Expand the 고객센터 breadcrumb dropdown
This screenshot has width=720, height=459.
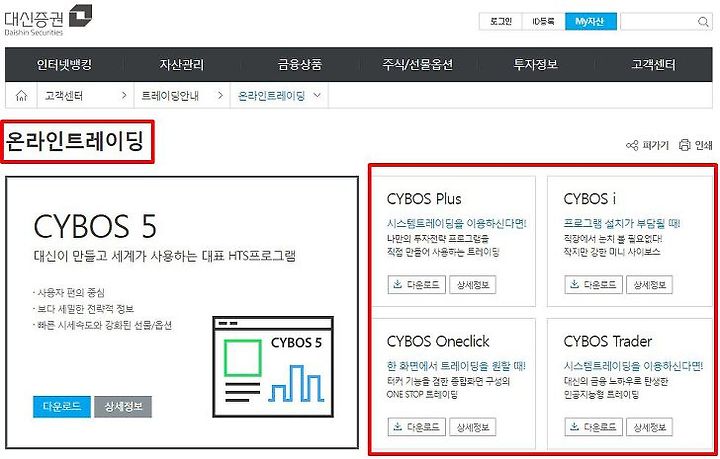tap(124, 95)
